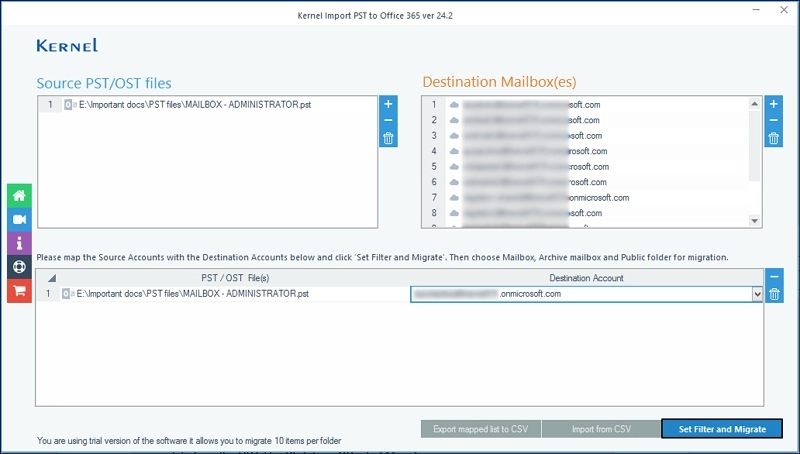Select mapped PST file row in mapping table
Screen dimensions: 800x454
223,294
